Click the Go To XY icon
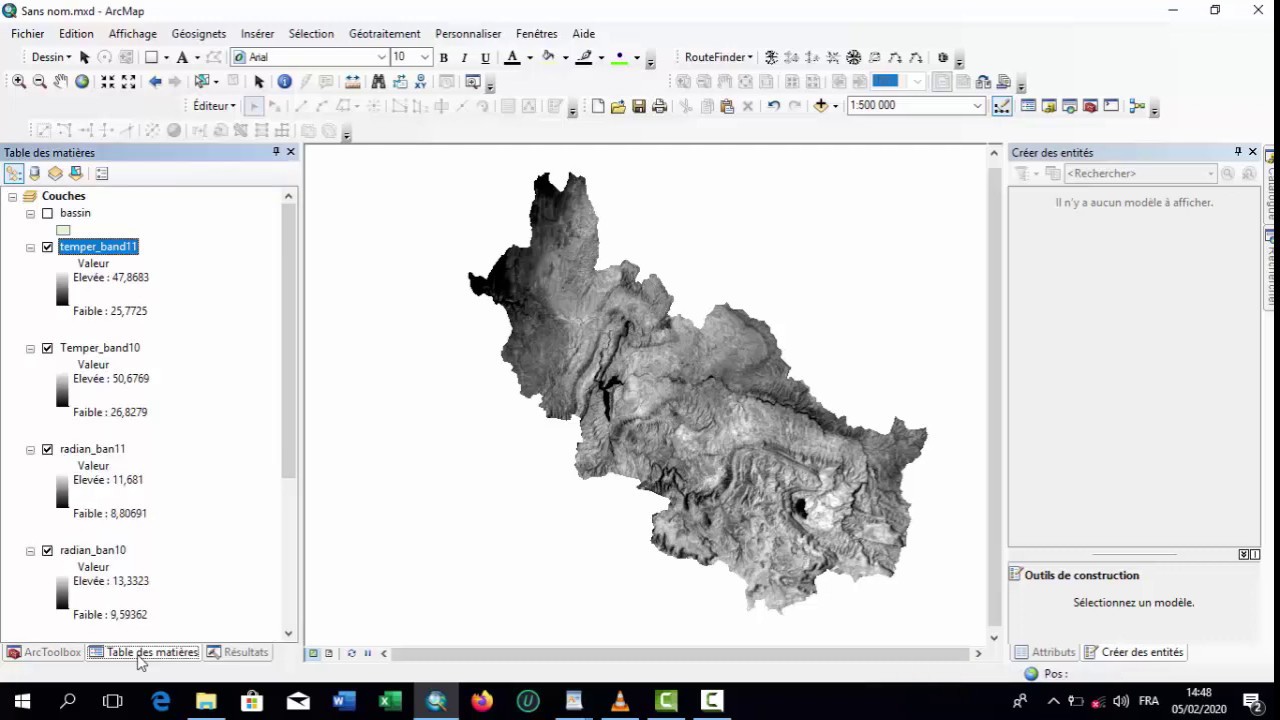Screen dimensions: 1280x720 [421, 82]
